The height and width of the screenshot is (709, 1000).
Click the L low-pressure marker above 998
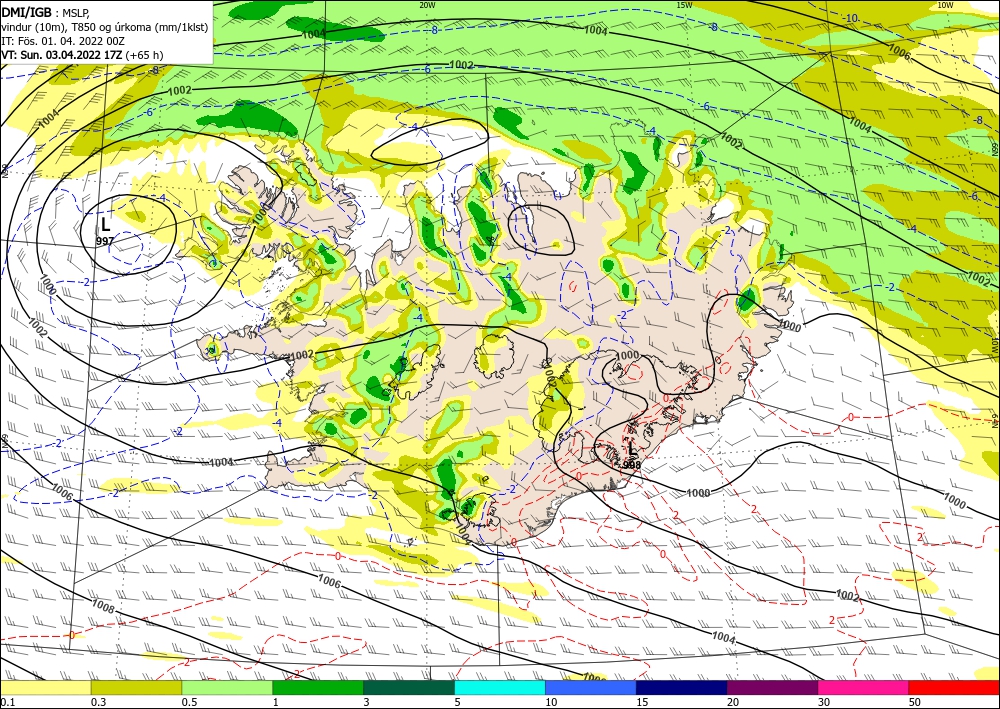click(631, 449)
